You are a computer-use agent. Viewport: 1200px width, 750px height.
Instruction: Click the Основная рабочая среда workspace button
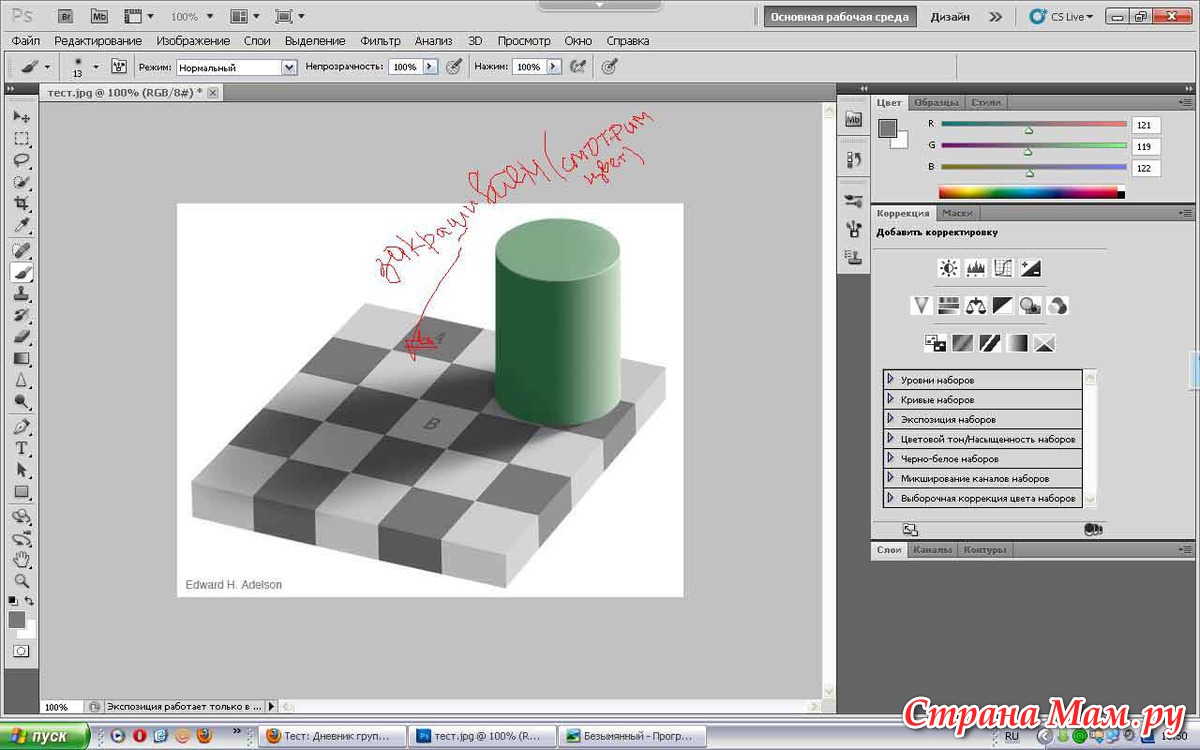click(x=840, y=17)
